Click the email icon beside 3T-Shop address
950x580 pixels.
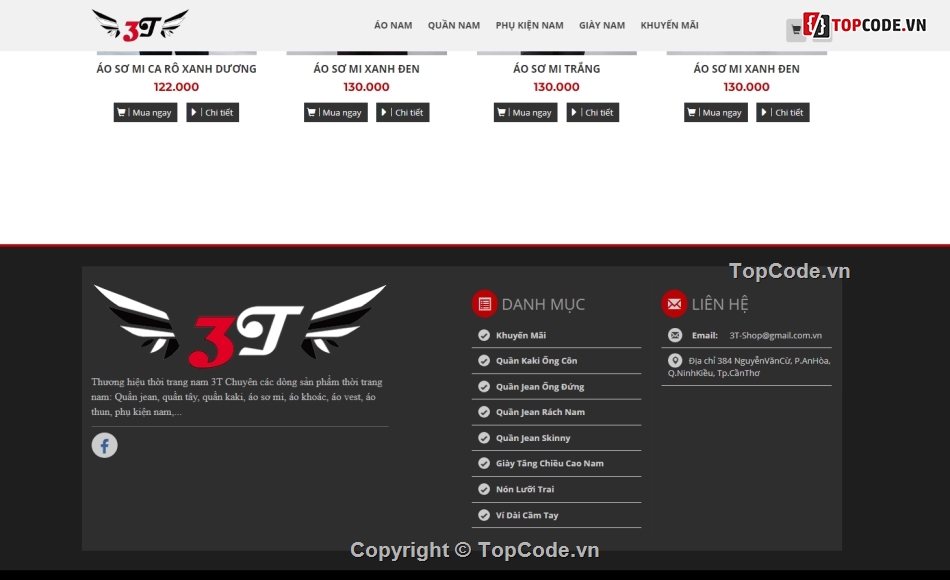tap(675, 335)
